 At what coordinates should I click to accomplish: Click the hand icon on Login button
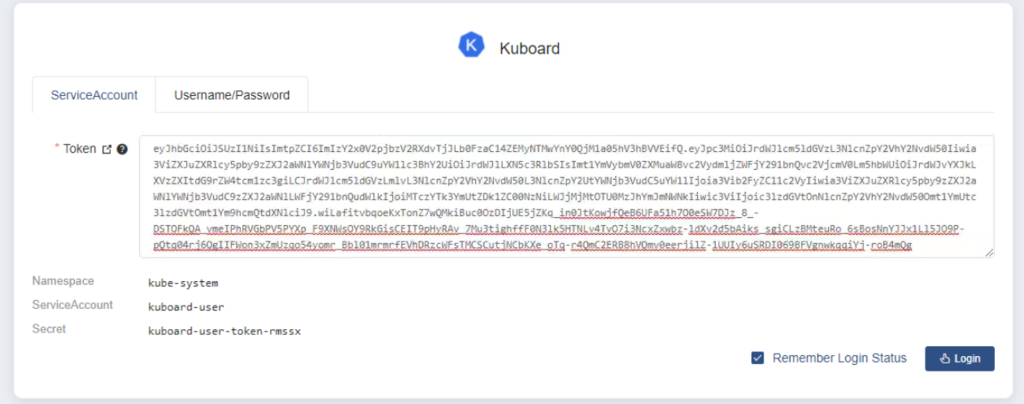pyautogui.click(x=944, y=358)
